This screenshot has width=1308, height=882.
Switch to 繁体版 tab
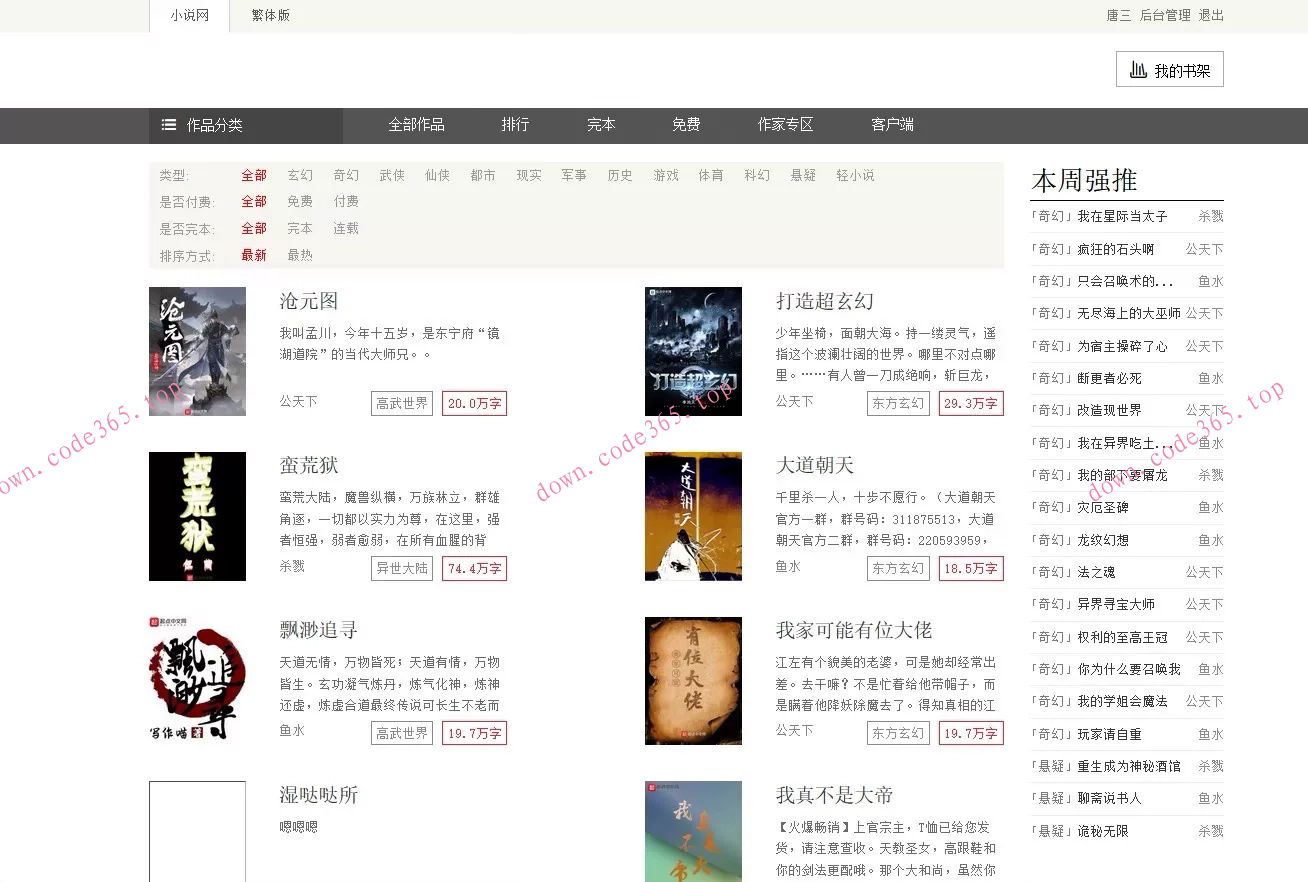pyautogui.click(x=270, y=15)
